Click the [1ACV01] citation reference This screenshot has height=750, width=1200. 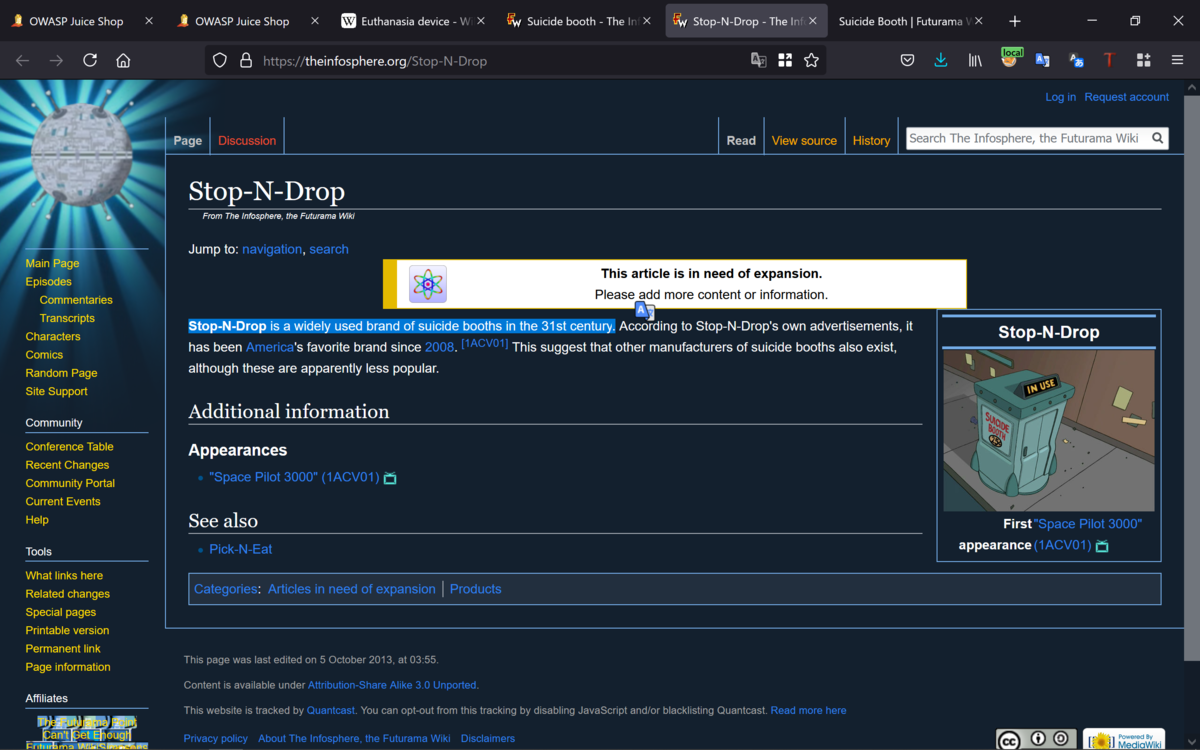(484, 343)
